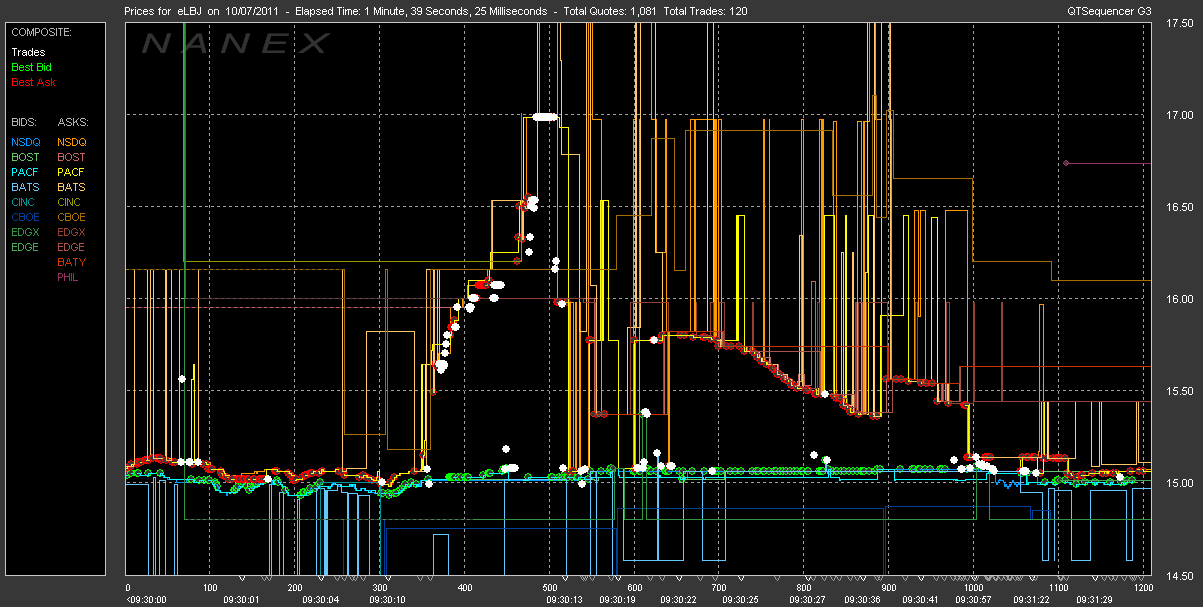
Task: Click the sequence number 700 axis label
Action: point(719,589)
